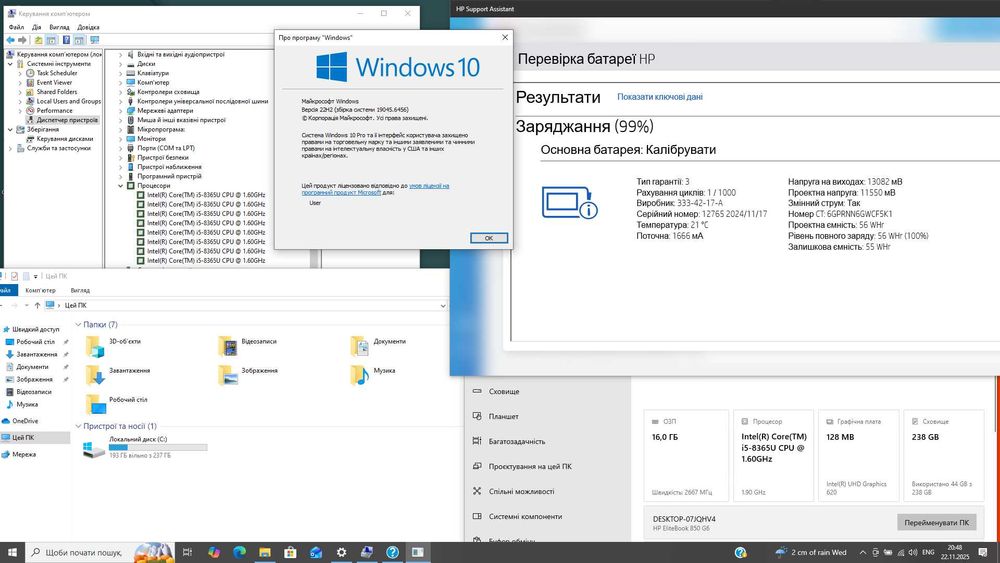Viewport: 1000px width, 563px height.
Task: Click the Up arrow in File Explorer navigation
Action: pyautogui.click(x=37, y=305)
